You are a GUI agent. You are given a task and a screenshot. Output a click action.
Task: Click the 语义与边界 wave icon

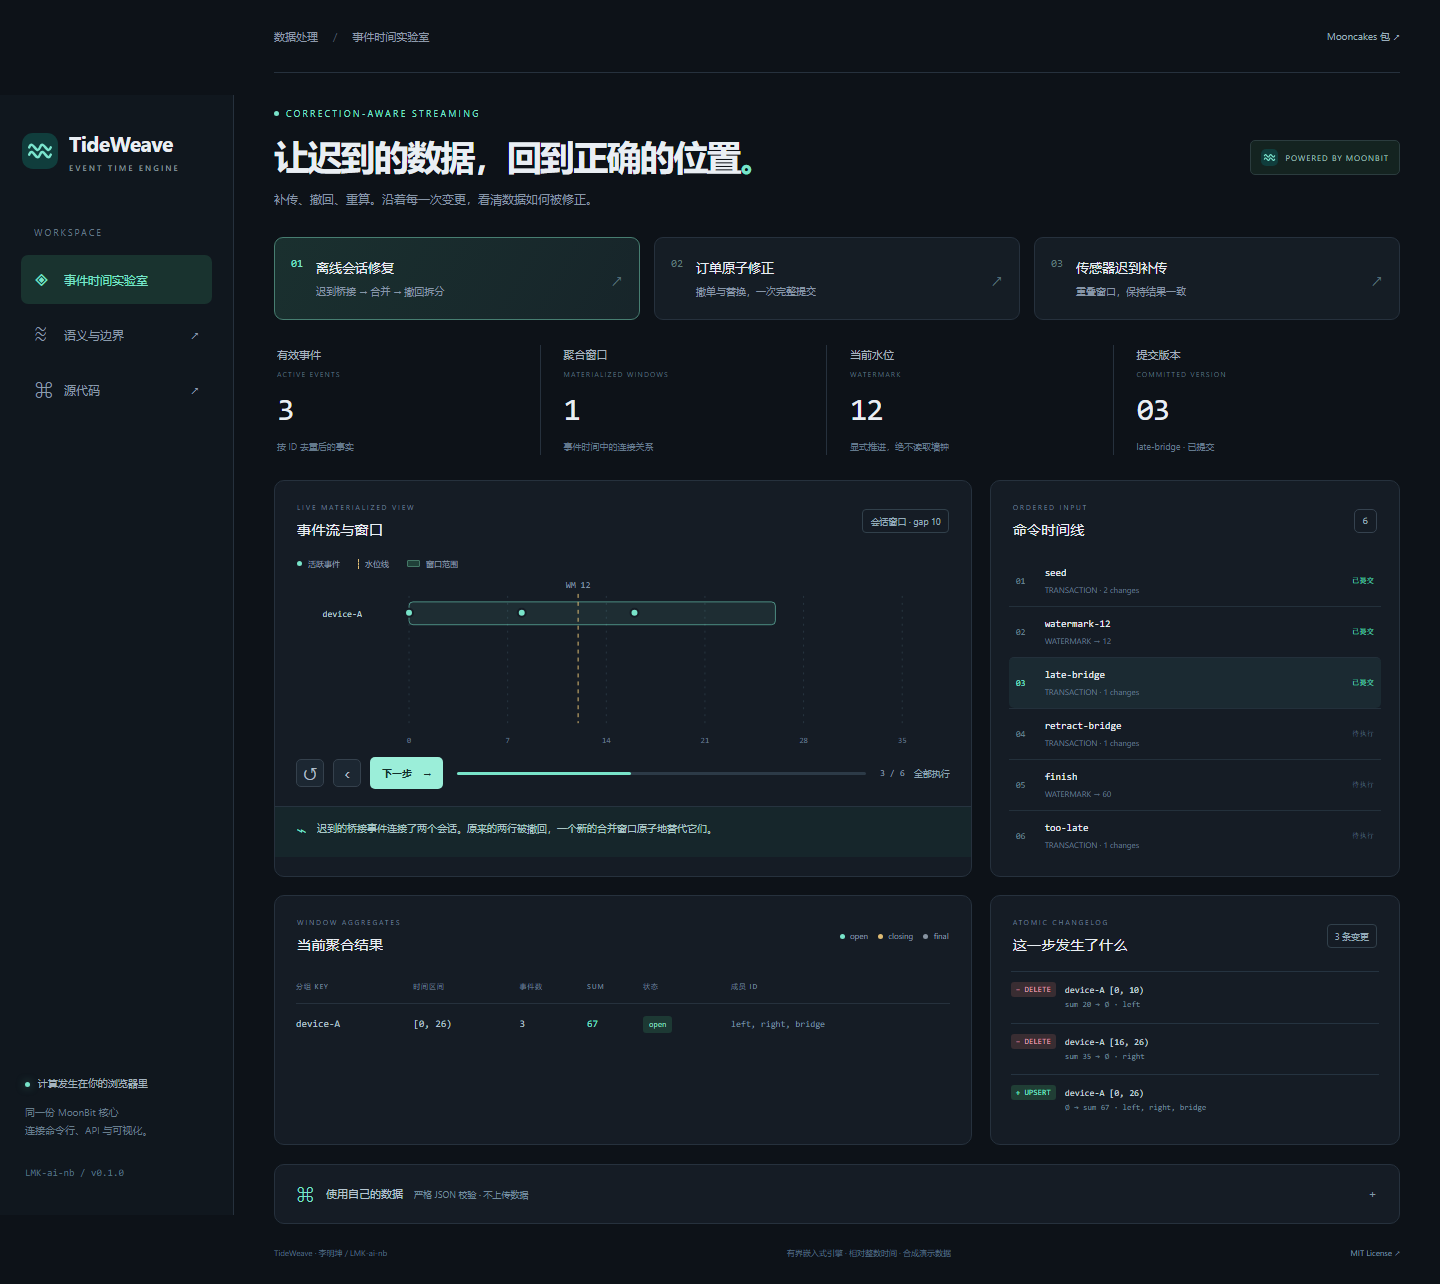tap(41, 335)
